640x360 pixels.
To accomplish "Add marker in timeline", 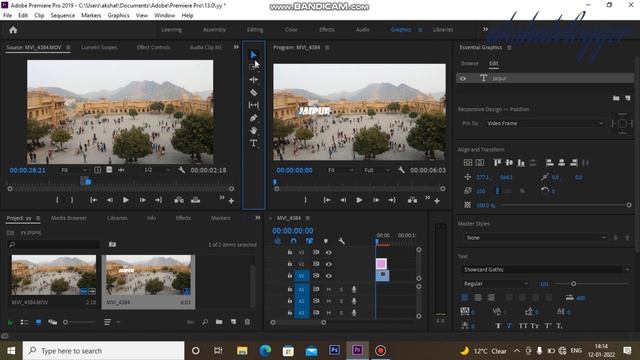I will pos(326,241).
